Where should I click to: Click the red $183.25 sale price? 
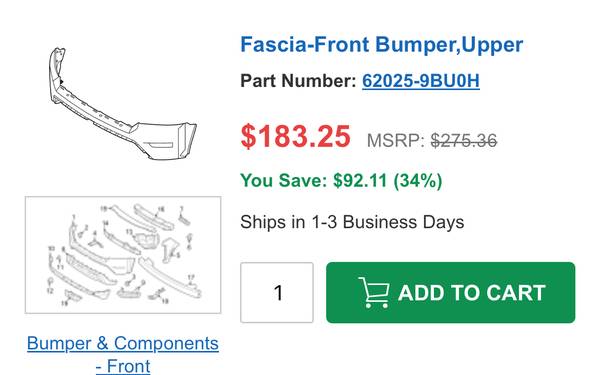pyautogui.click(x=295, y=136)
